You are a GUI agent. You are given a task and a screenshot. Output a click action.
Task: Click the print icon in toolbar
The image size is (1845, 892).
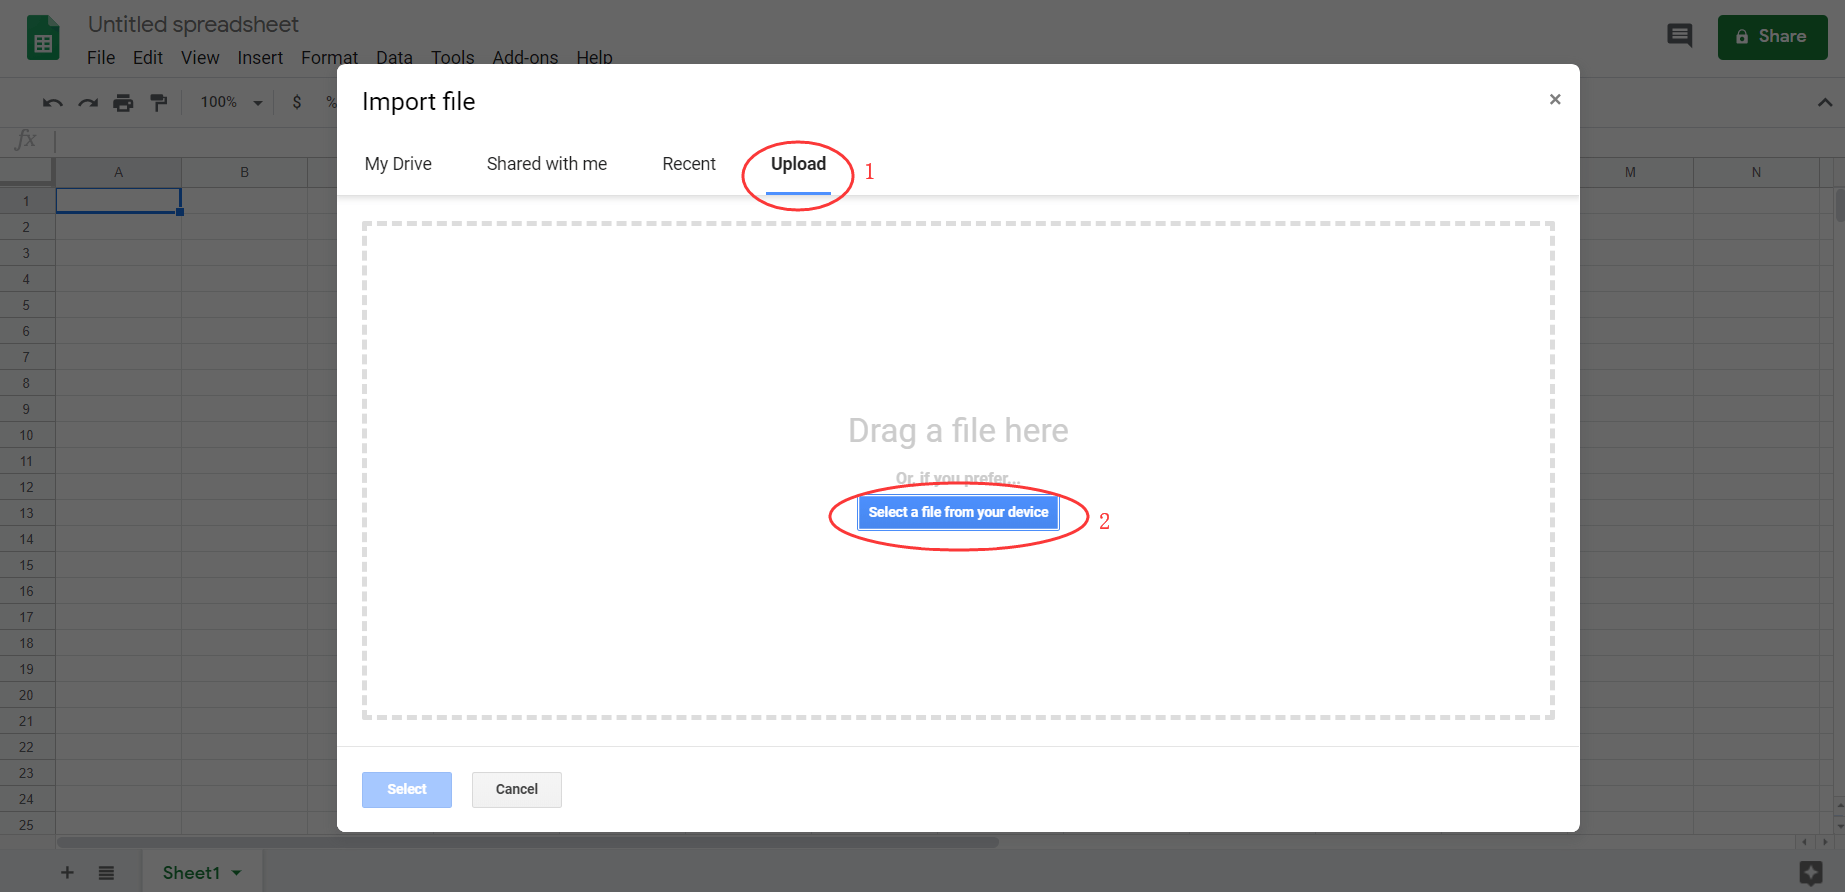coord(123,103)
